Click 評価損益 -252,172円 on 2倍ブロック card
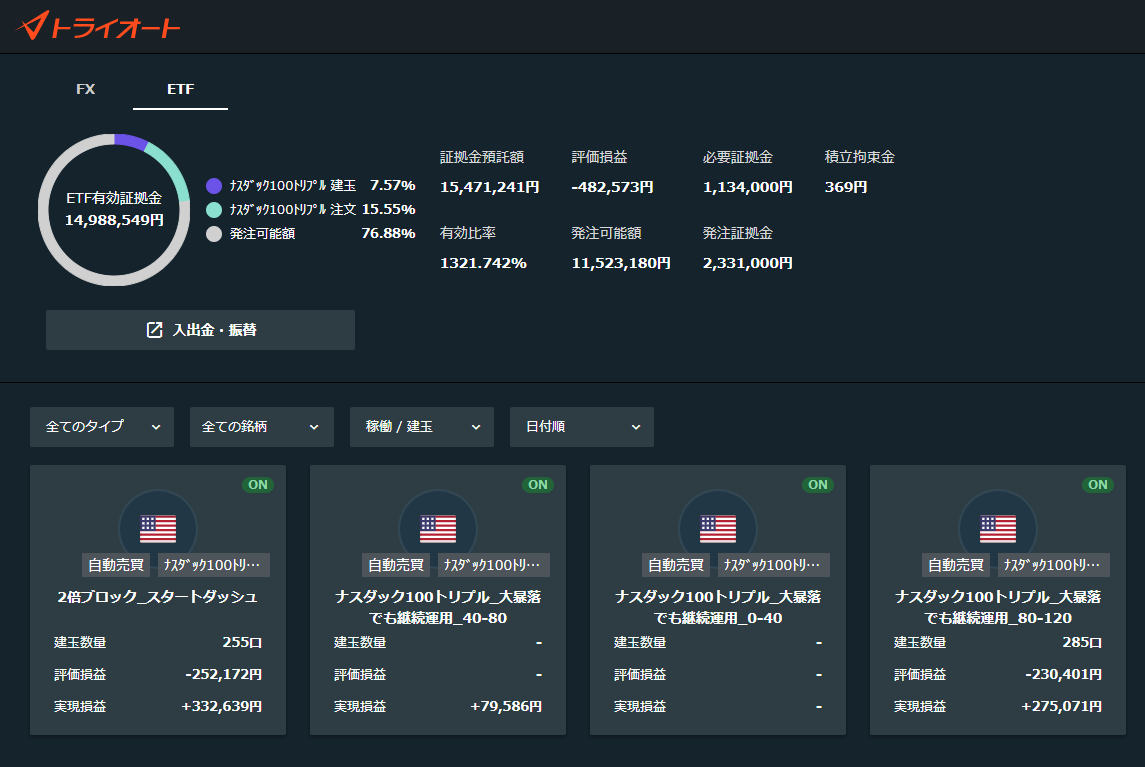This screenshot has width=1145, height=767. tap(223, 674)
